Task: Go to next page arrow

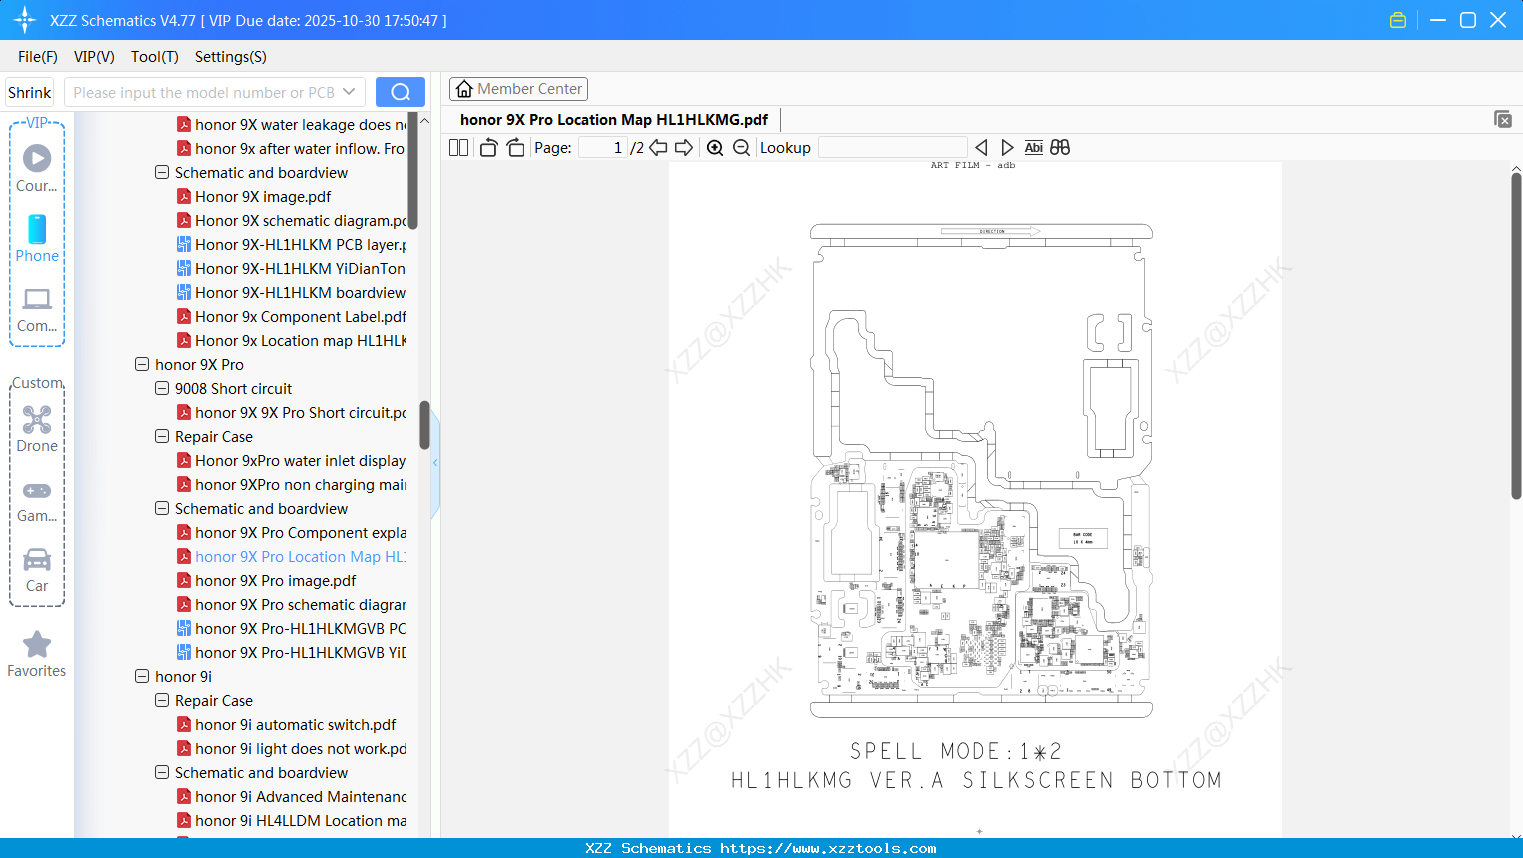Action: coord(684,148)
